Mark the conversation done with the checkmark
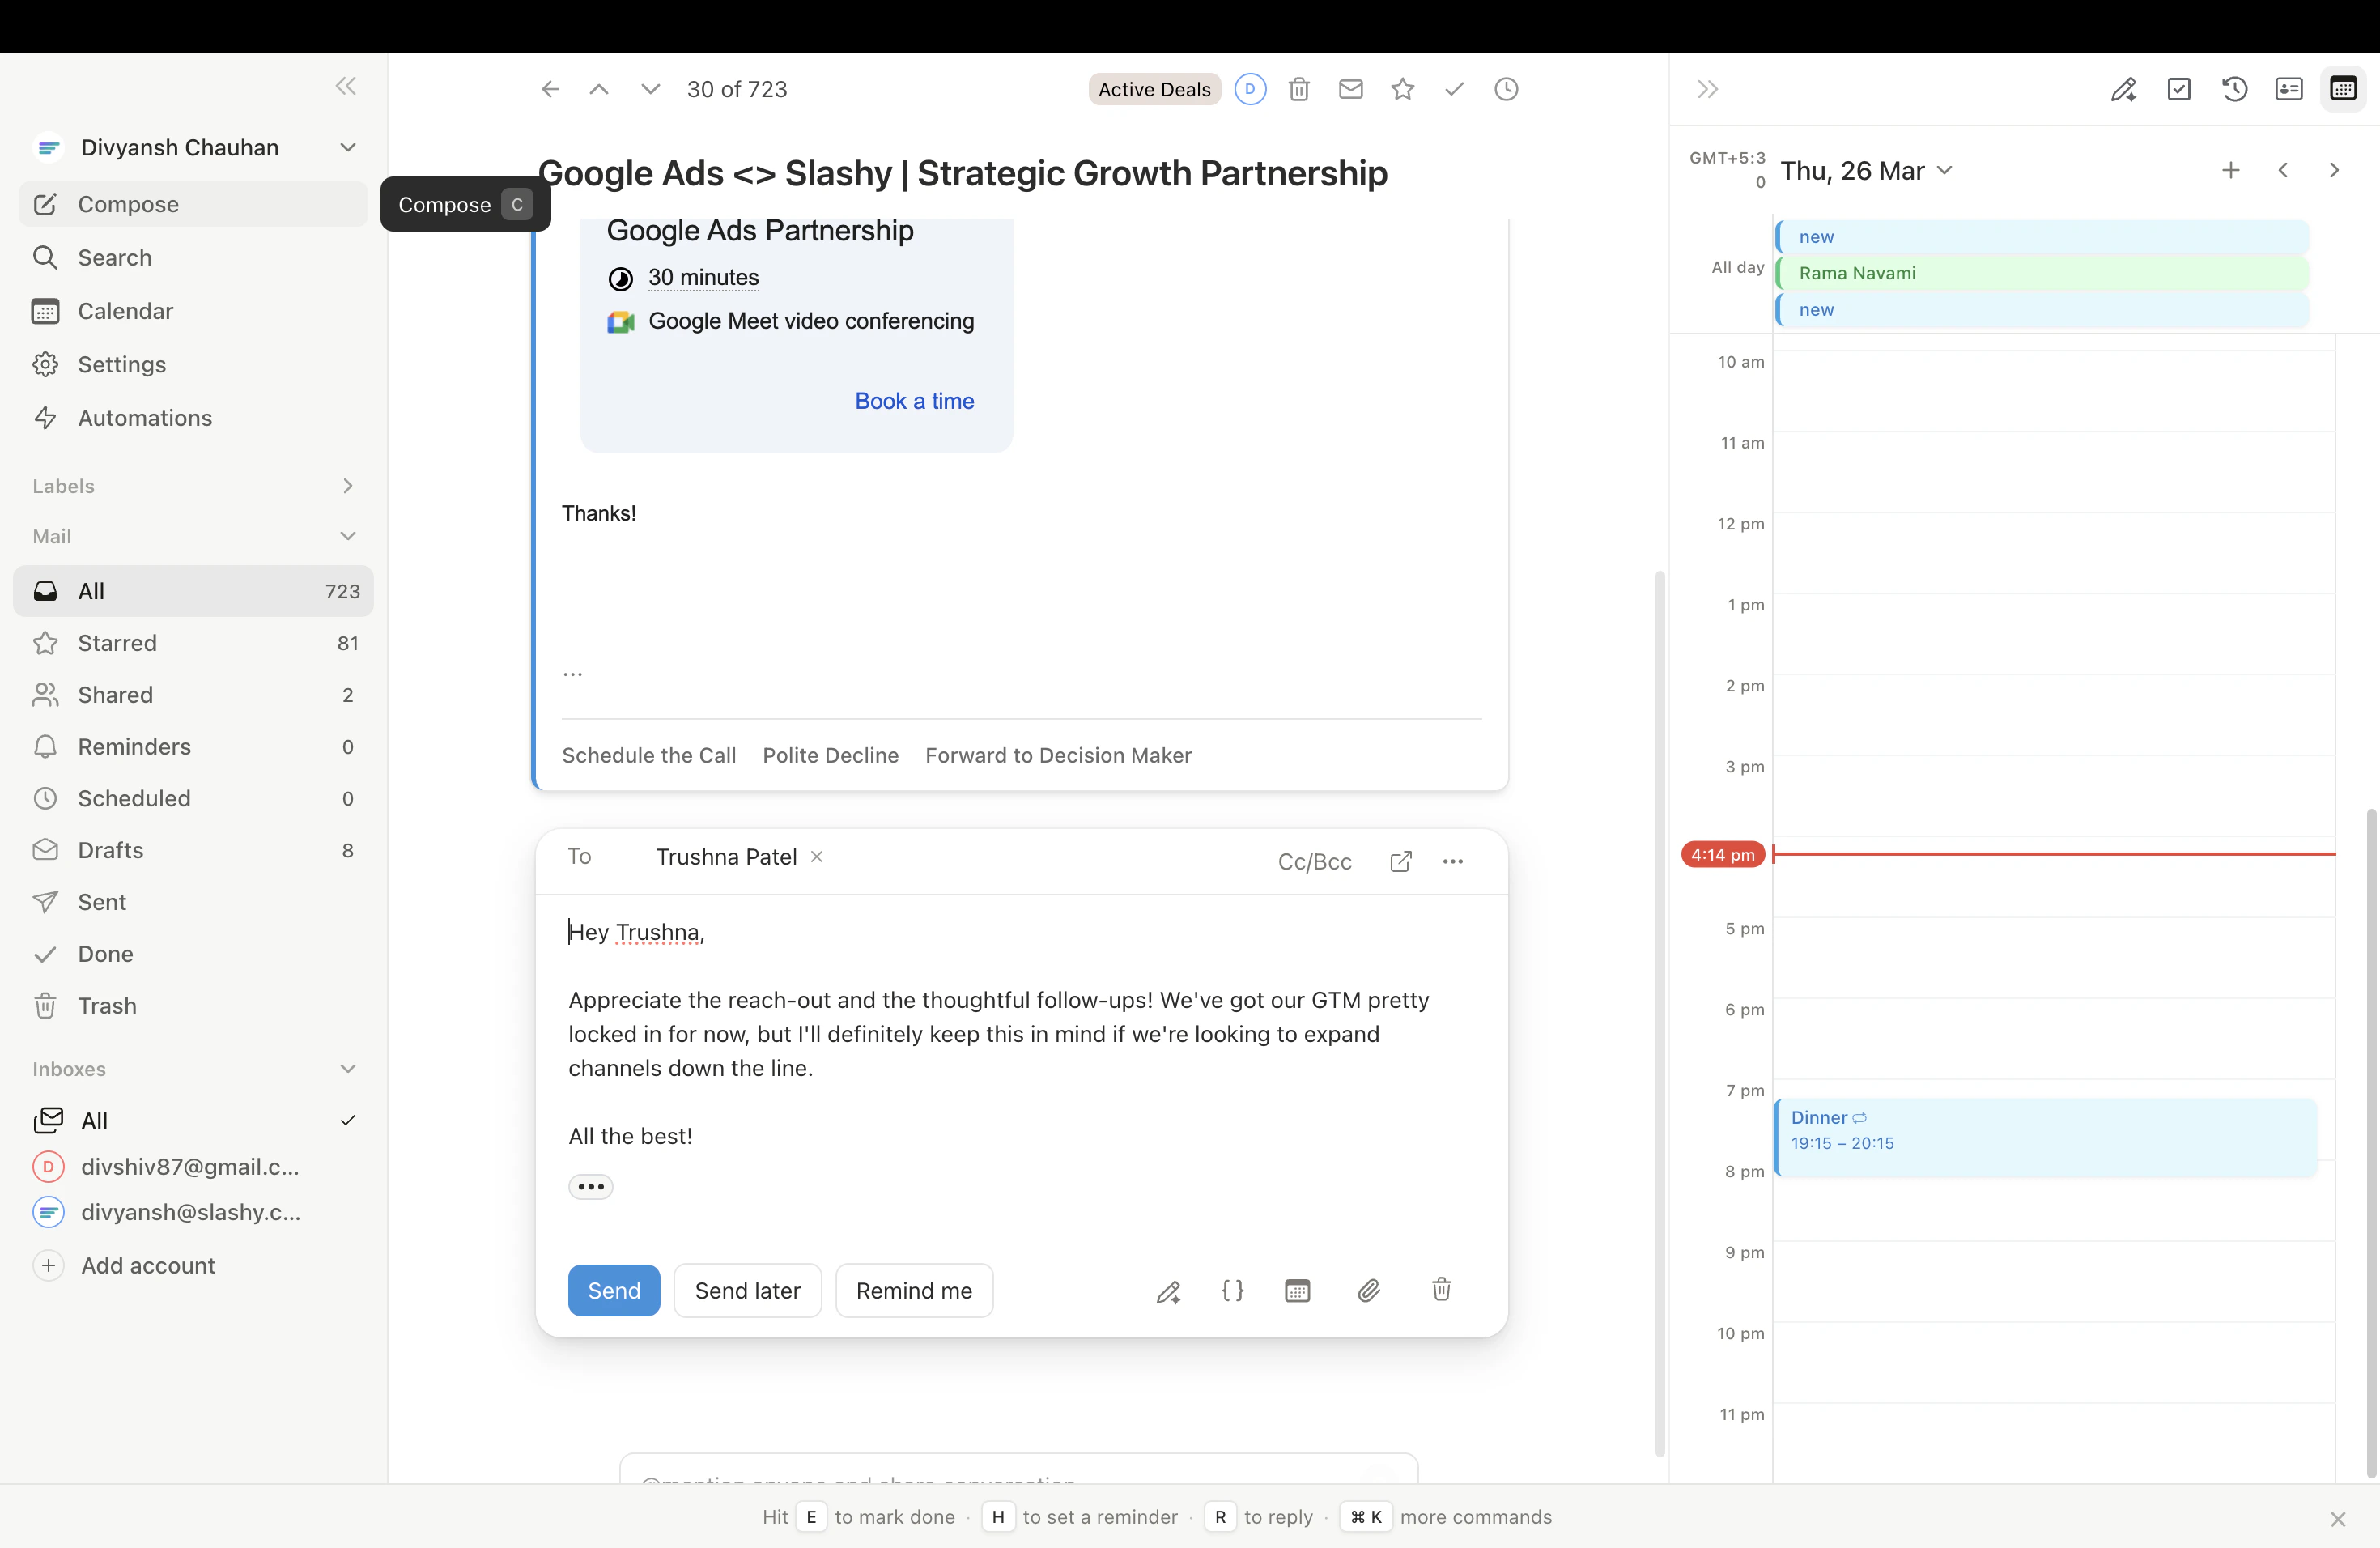 [1454, 89]
